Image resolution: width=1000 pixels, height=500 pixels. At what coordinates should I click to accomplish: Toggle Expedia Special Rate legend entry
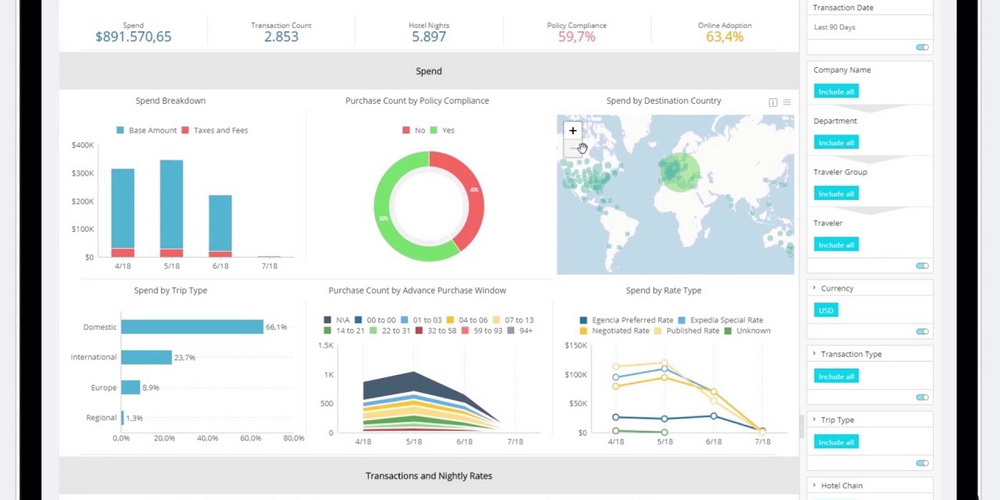click(x=721, y=320)
